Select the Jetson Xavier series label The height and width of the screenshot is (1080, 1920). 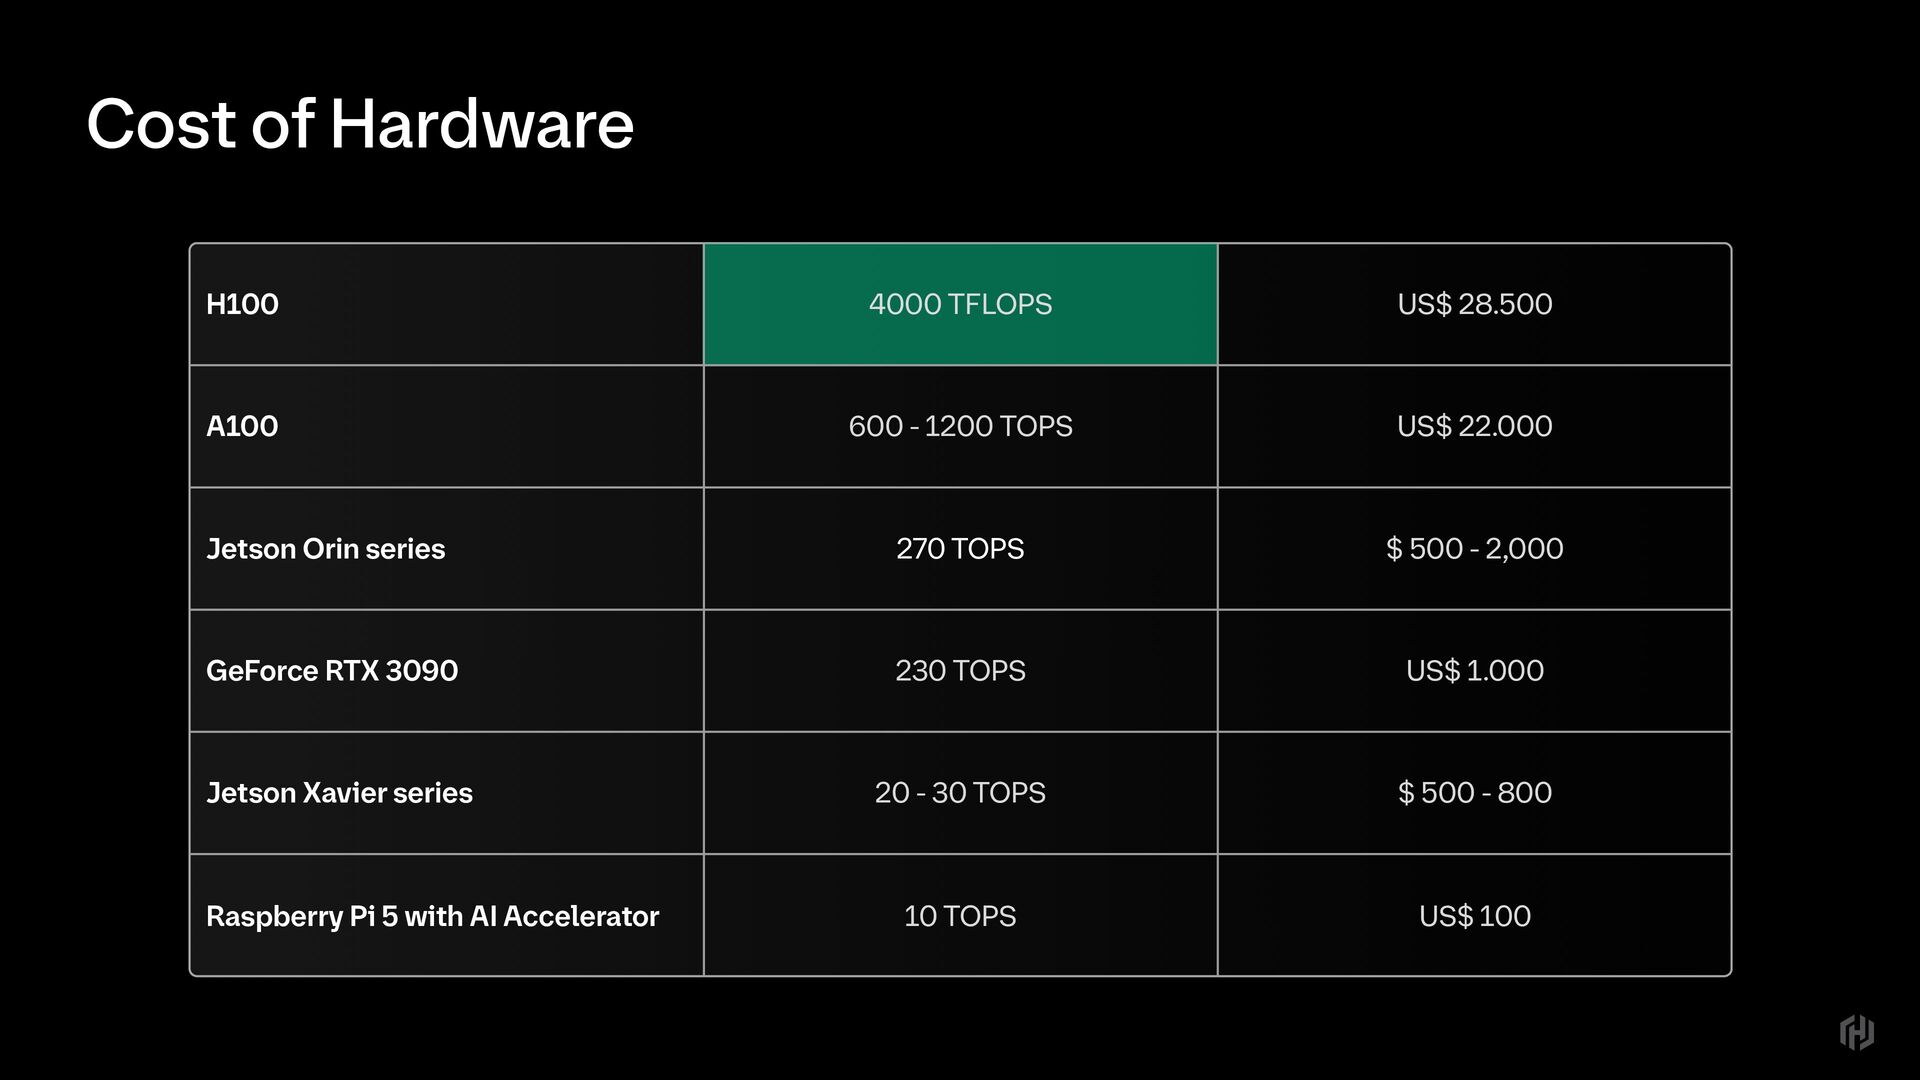tap(339, 793)
